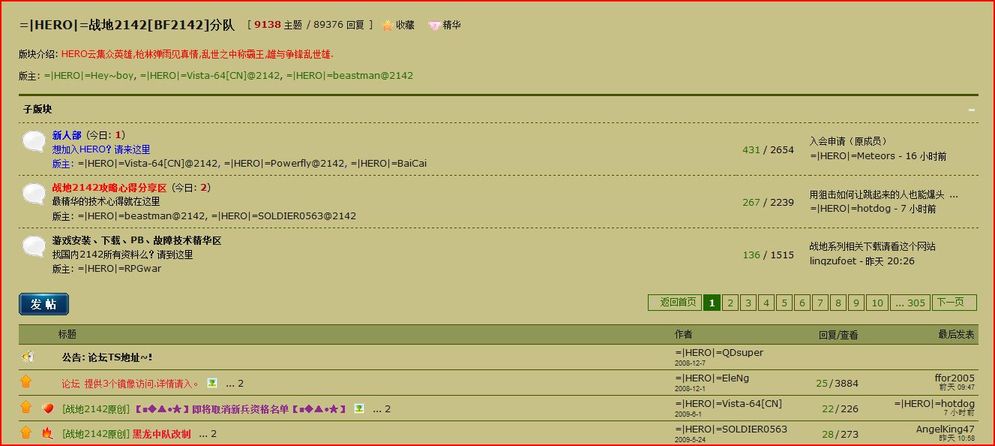Go to page 10 of thread list

coord(877,303)
